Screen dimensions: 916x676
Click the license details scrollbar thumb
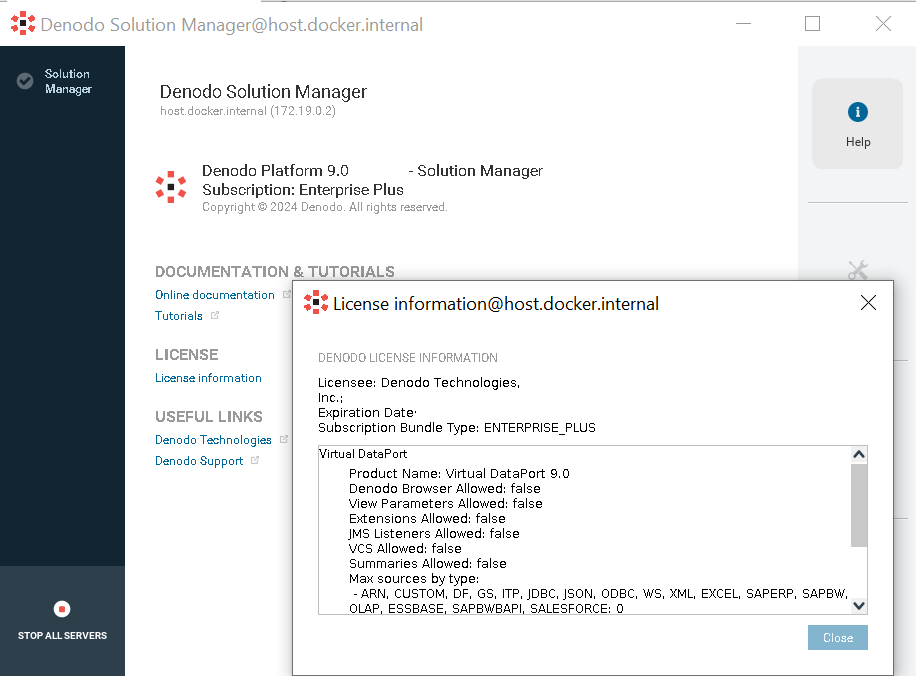point(859,505)
